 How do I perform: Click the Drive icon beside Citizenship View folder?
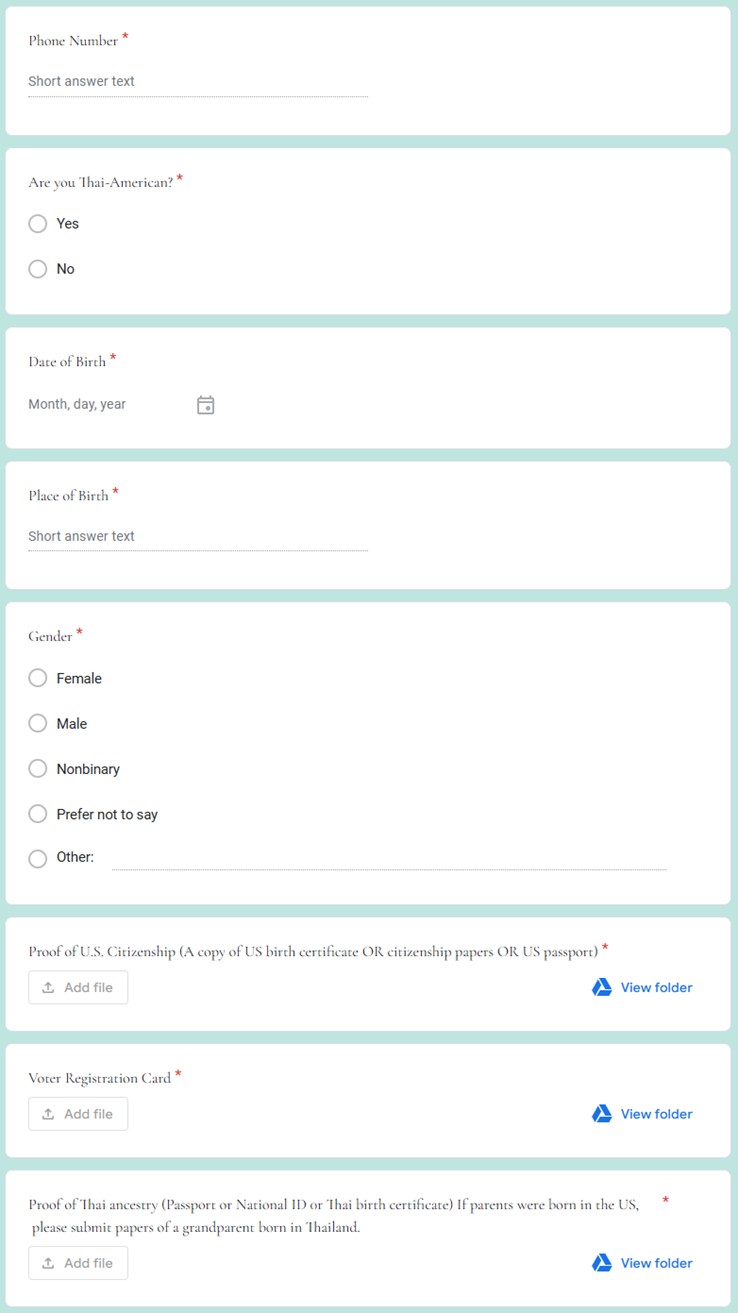600,986
